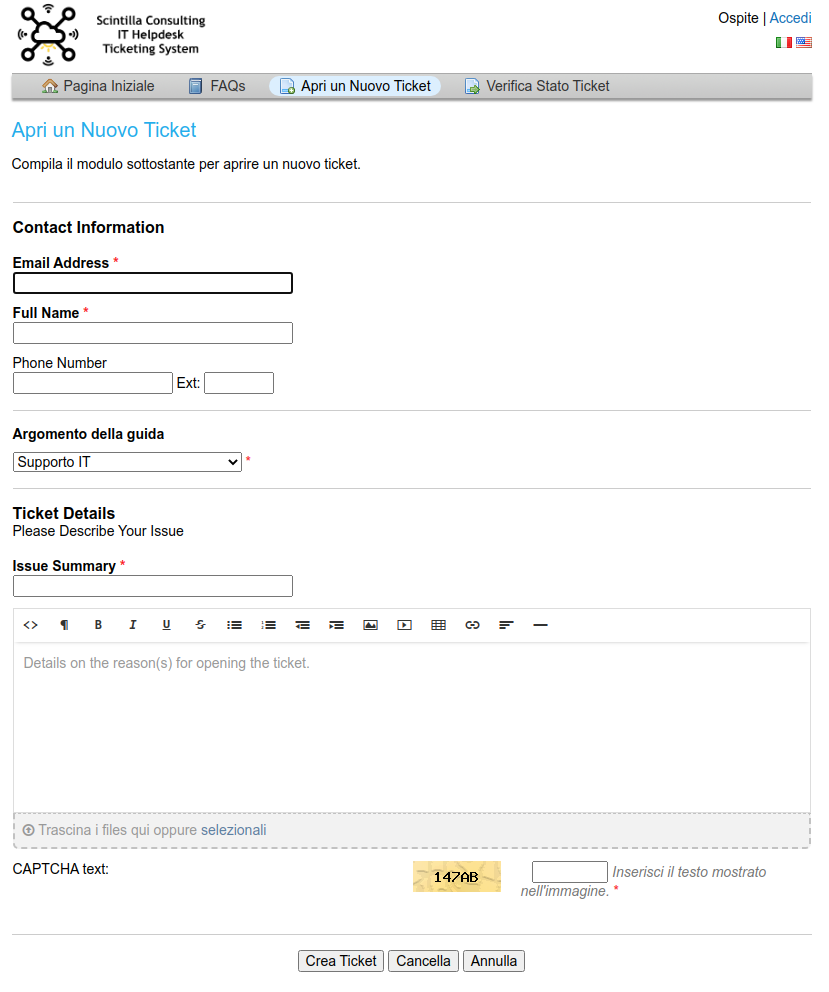Select the US English flag
Screen dimensions: 829x992
click(804, 43)
